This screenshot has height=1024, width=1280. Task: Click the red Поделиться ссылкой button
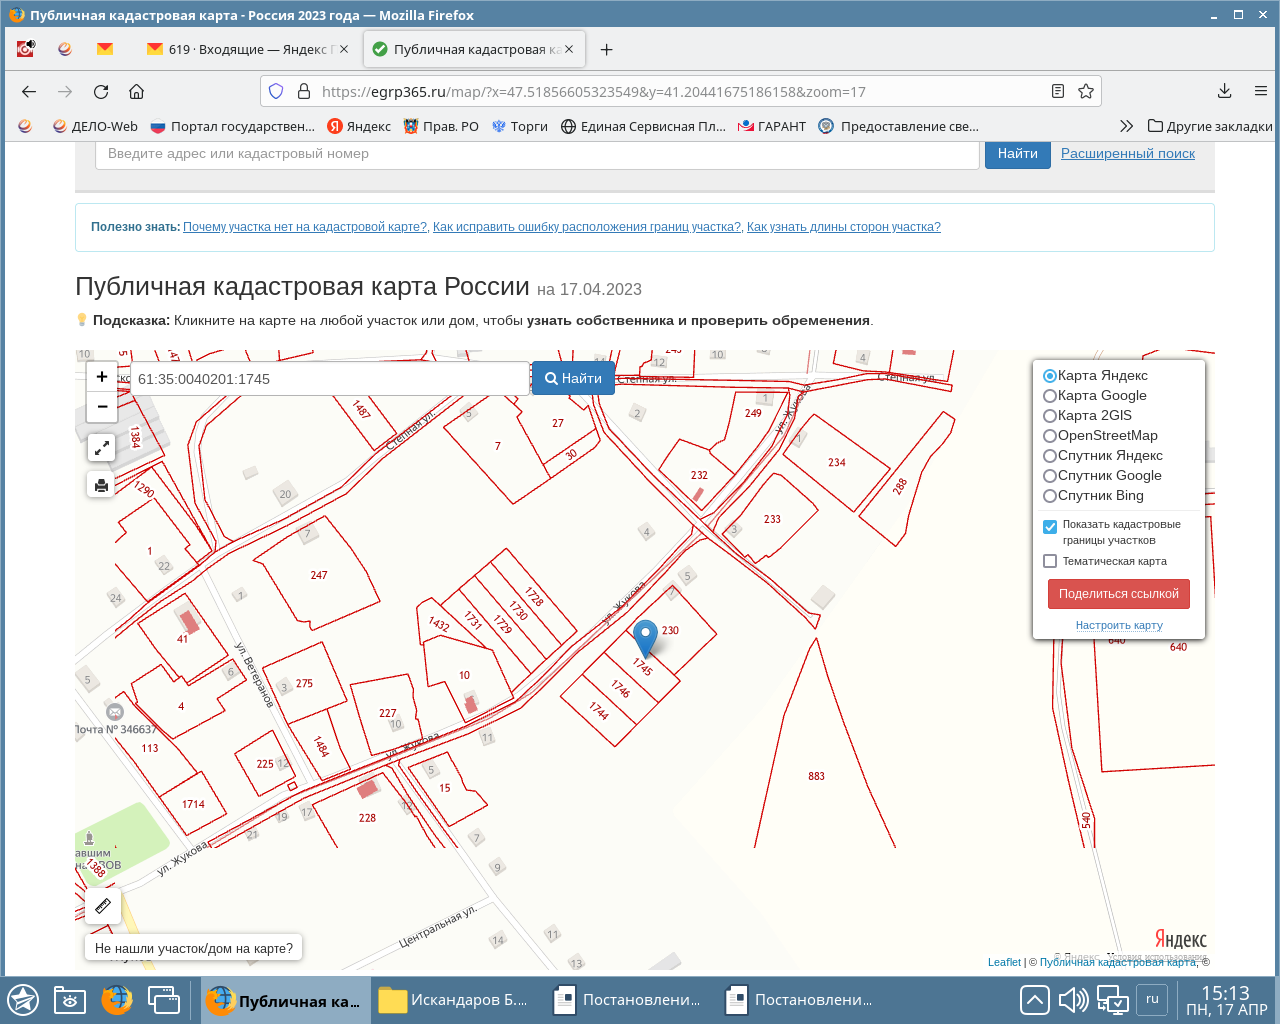(1118, 594)
